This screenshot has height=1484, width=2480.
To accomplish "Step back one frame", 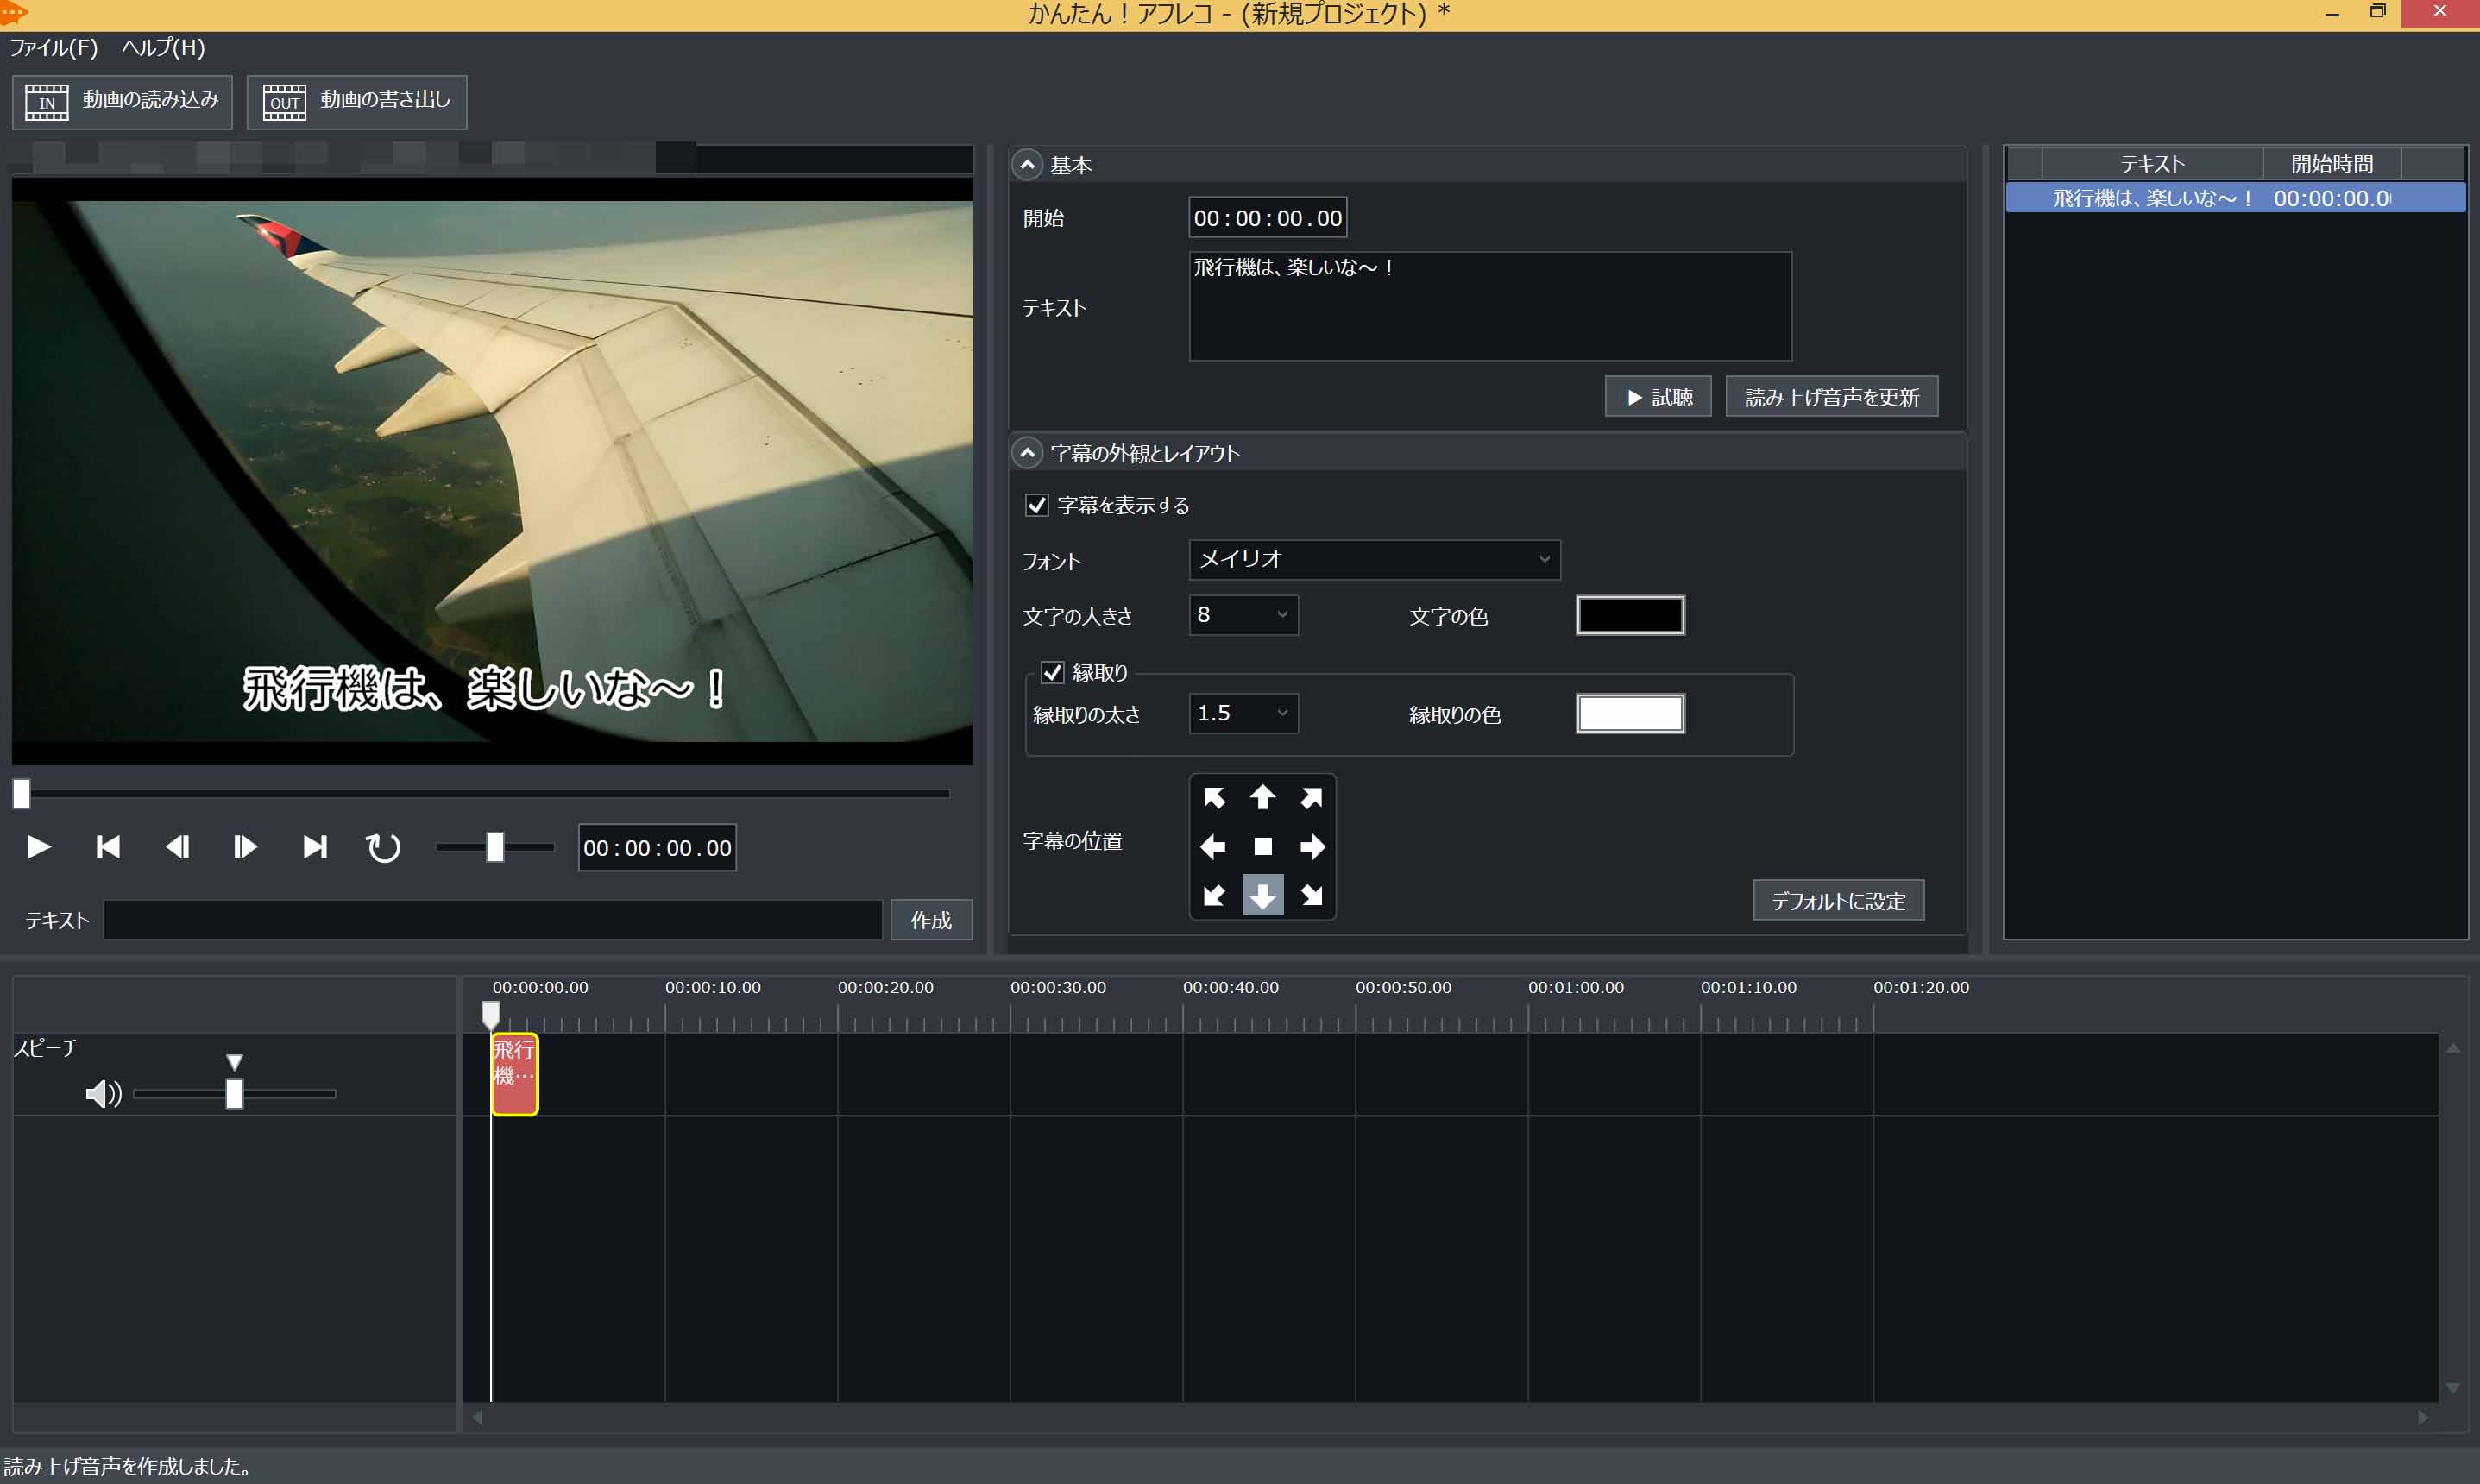I will (x=177, y=847).
